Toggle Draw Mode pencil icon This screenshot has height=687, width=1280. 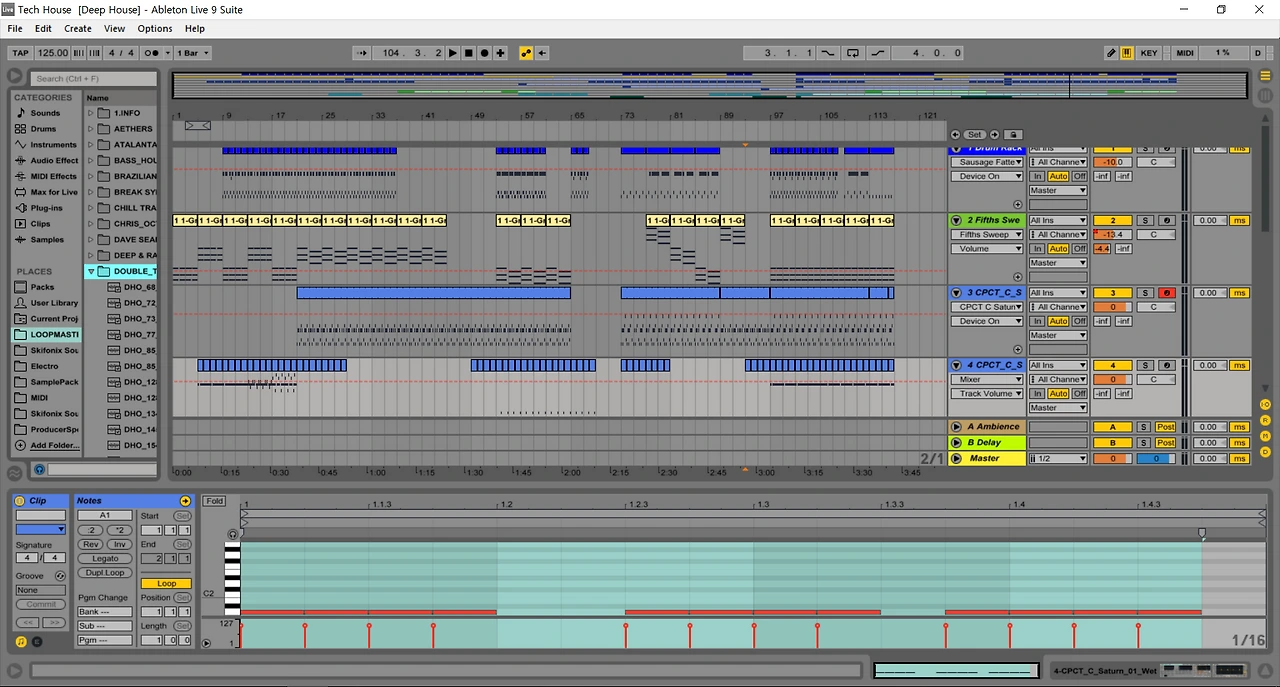1111,53
